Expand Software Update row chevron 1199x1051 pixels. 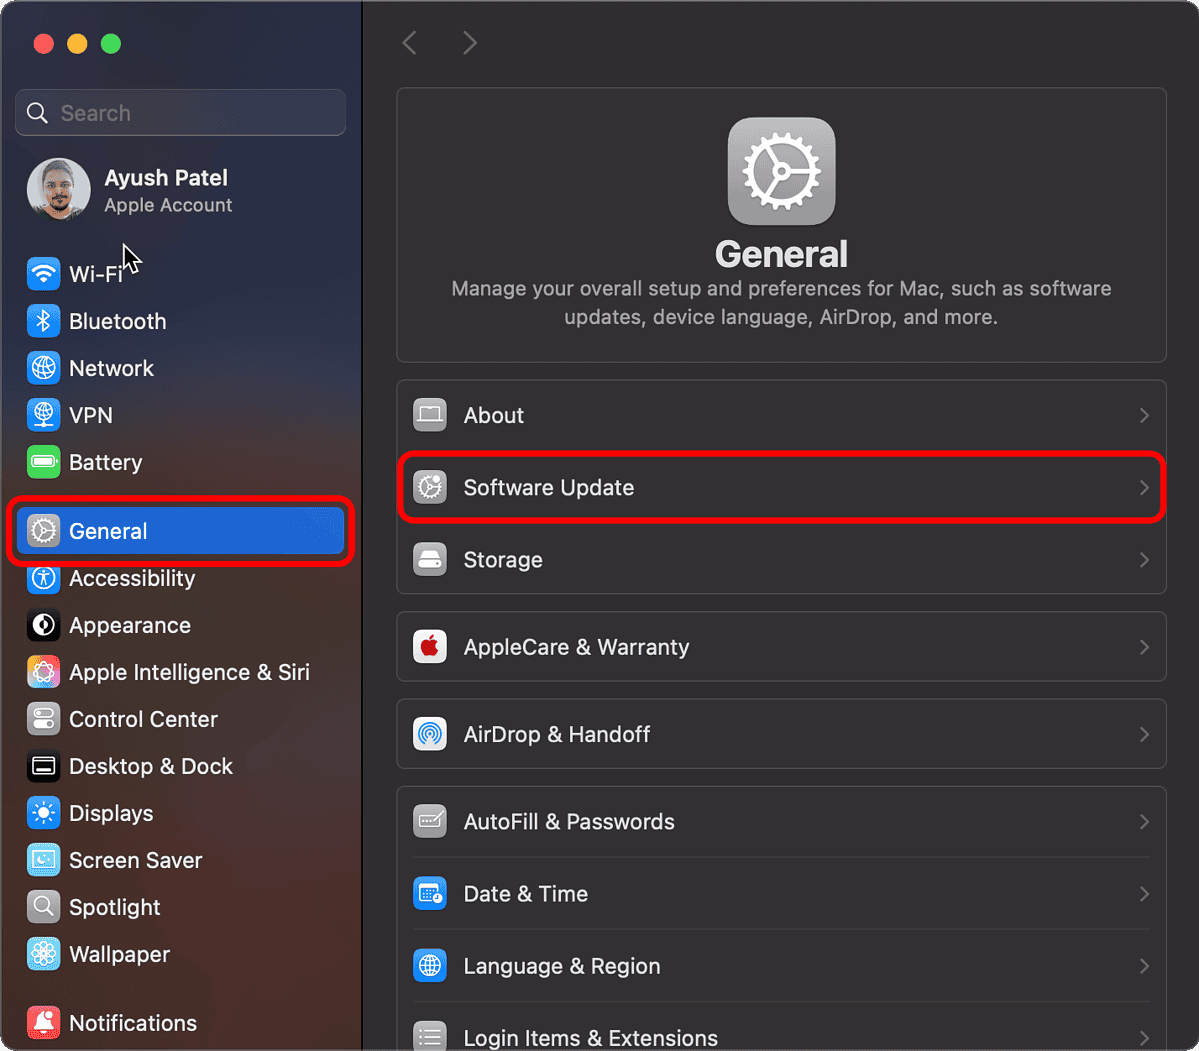point(1144,488)
